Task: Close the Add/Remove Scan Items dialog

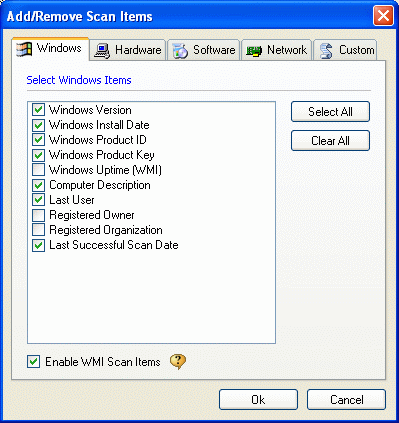Action: coord(383,16)
